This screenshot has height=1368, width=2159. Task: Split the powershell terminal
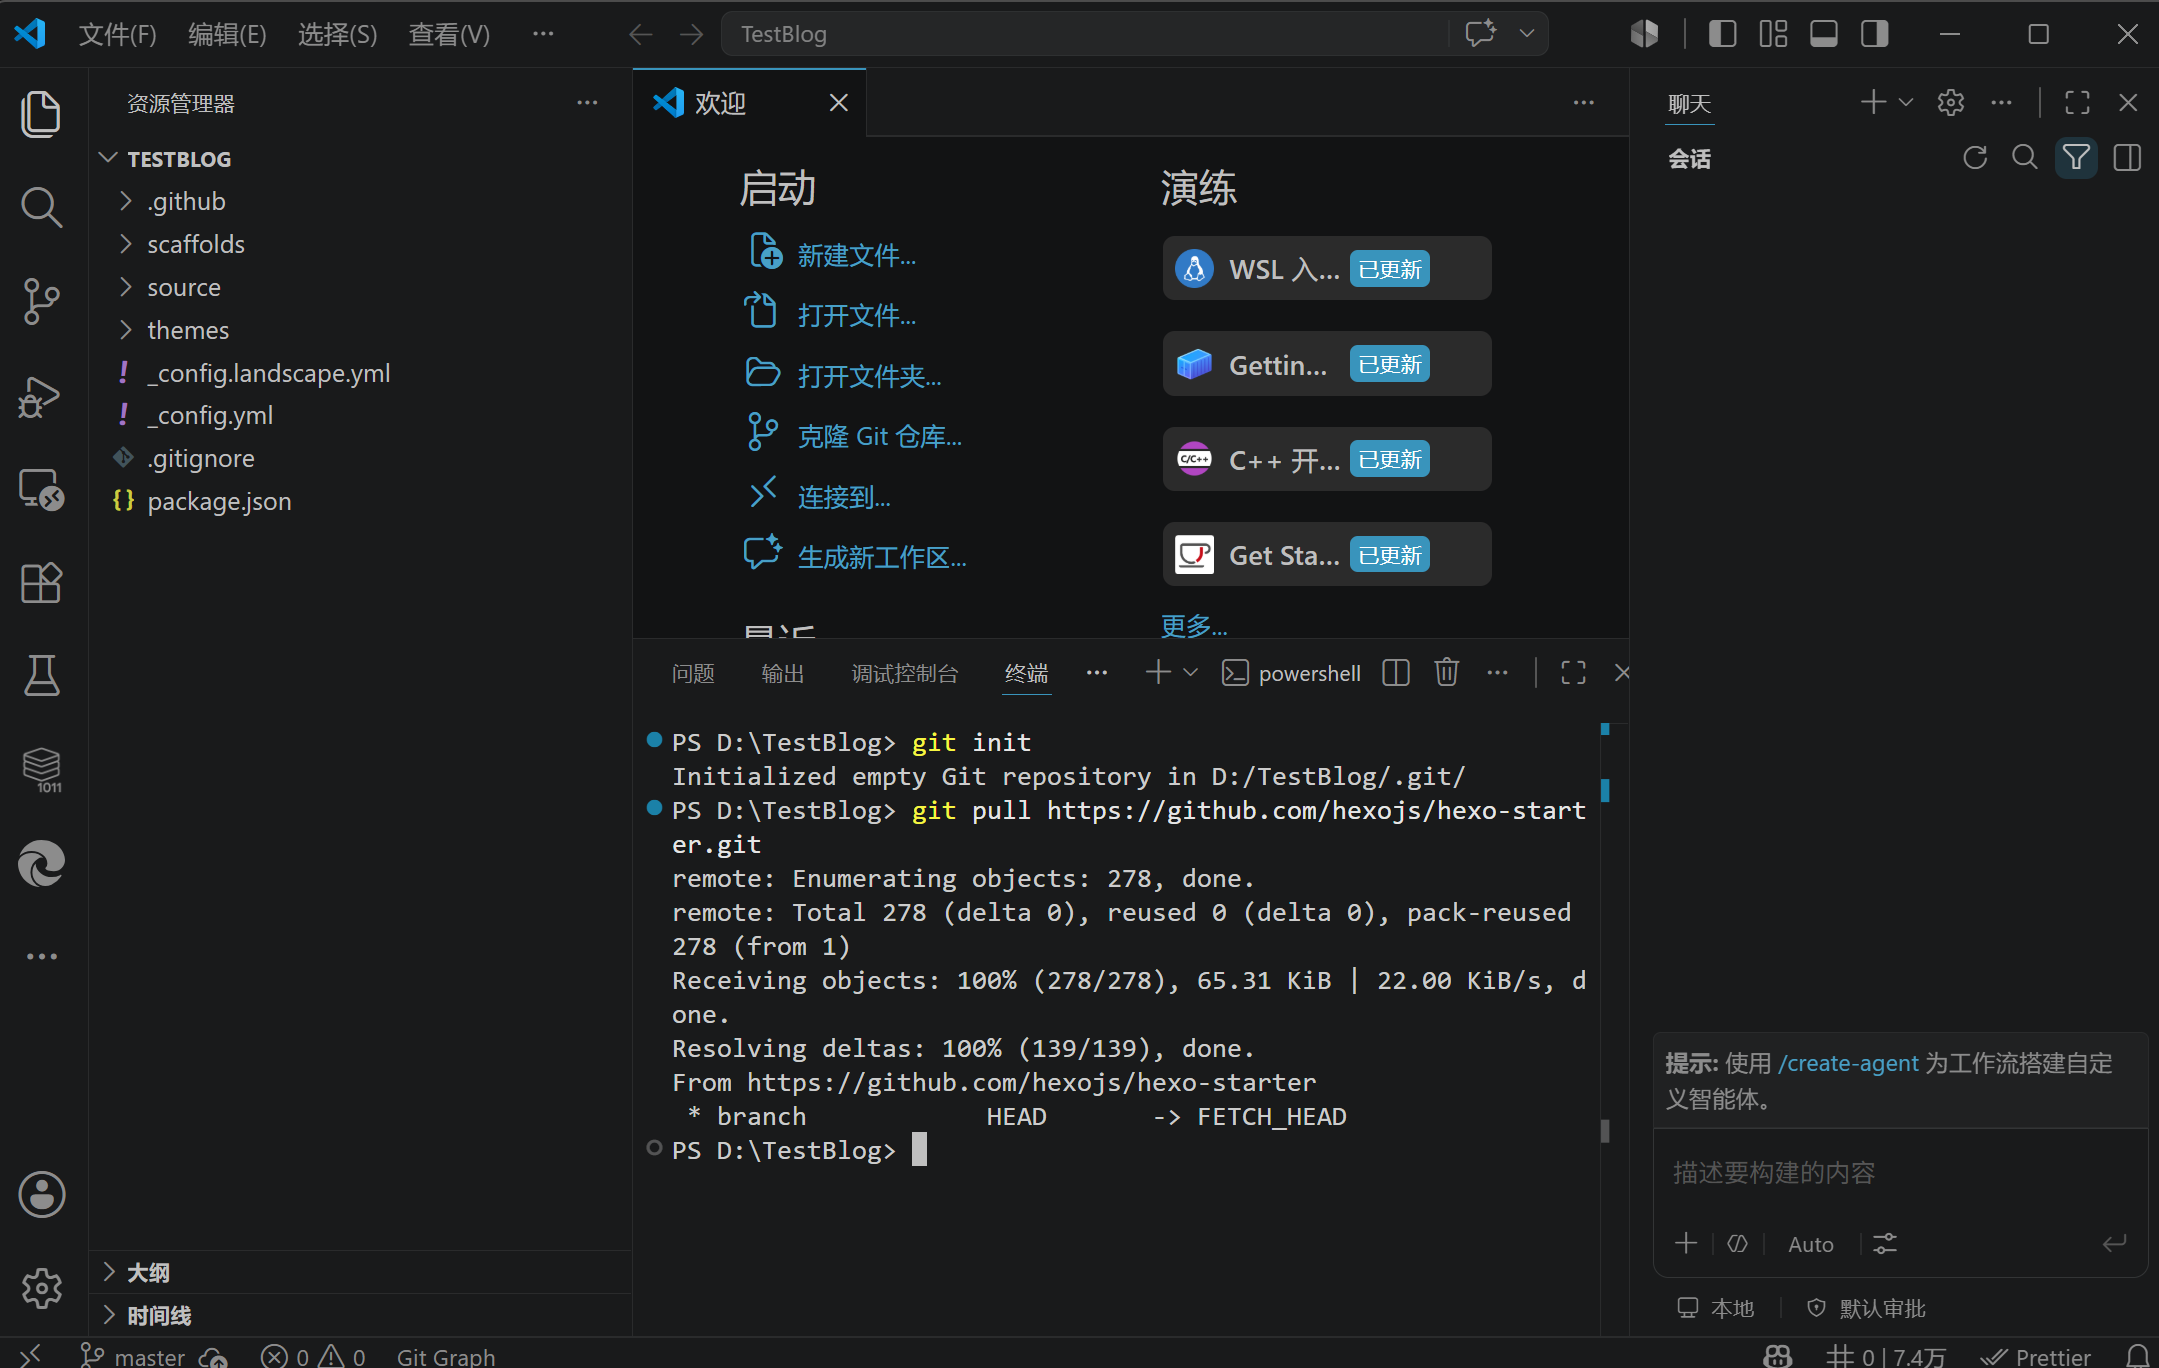[1396, 672]
